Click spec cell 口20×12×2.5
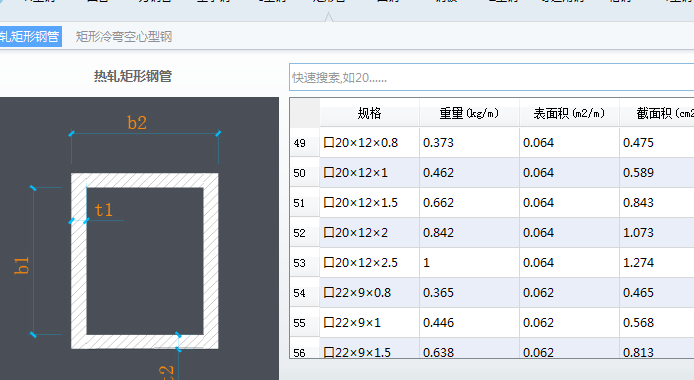The width and height of the screenshot is (694, 380). [370, 263]
